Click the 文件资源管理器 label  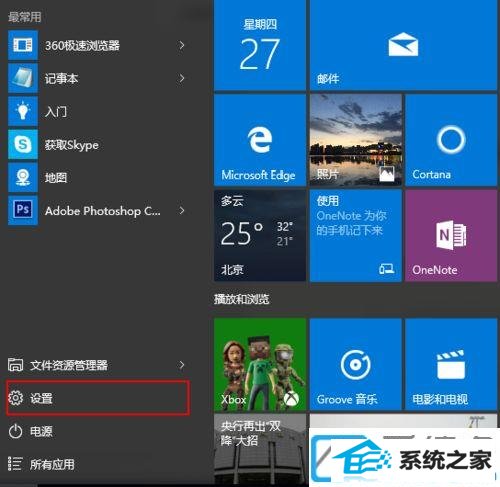click(x=69, y=365)
